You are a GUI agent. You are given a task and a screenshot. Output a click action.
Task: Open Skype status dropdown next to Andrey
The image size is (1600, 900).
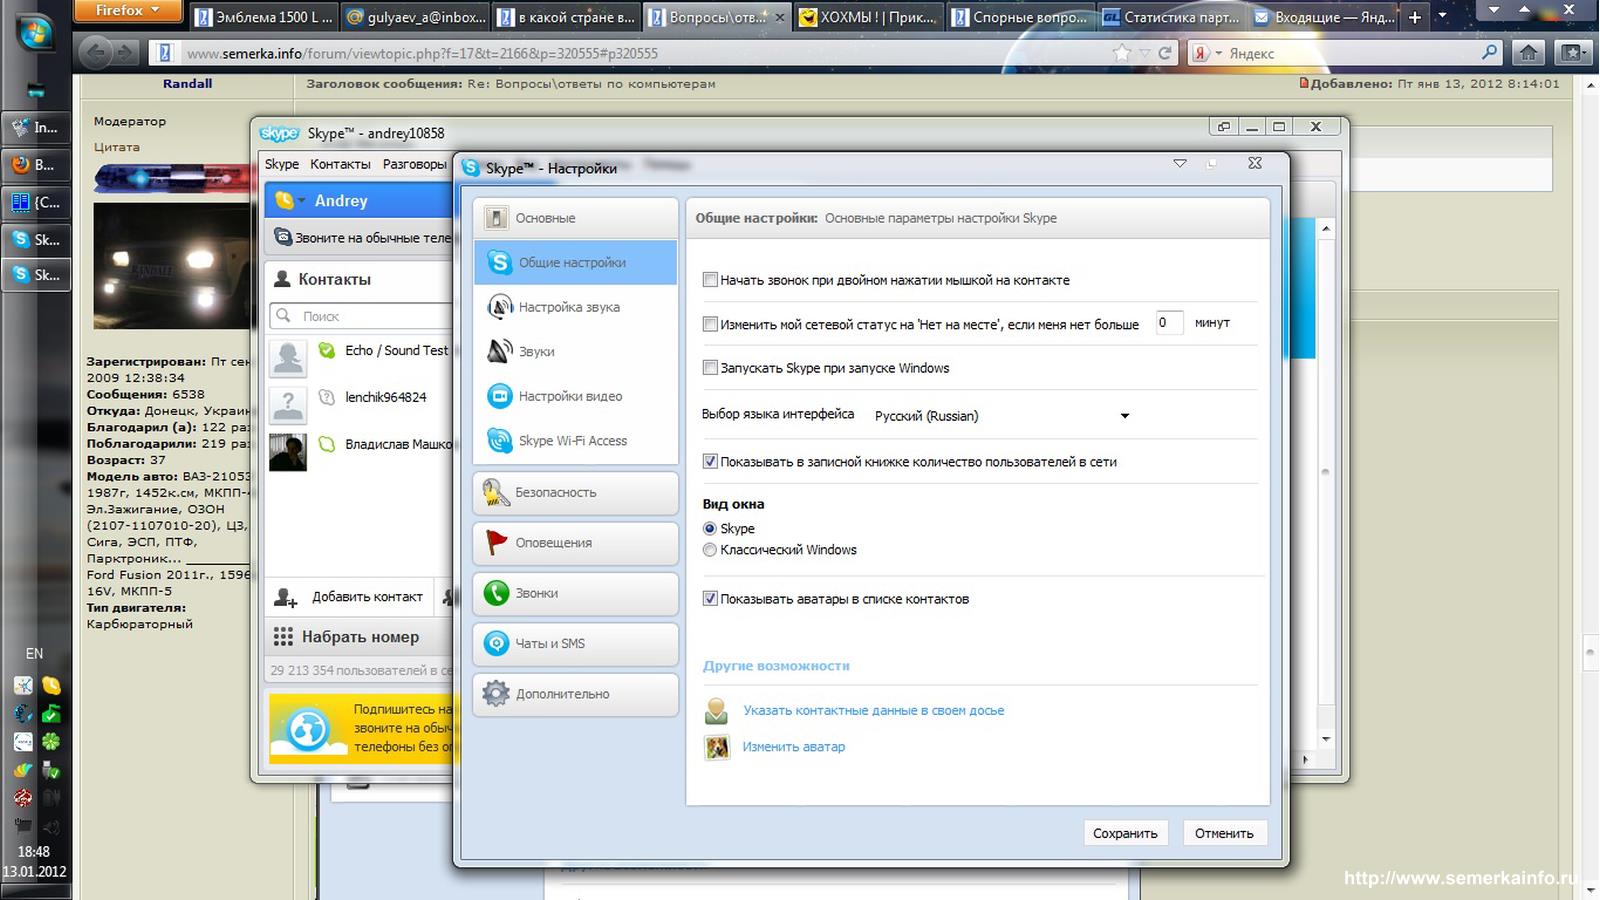tap(301, 201)
